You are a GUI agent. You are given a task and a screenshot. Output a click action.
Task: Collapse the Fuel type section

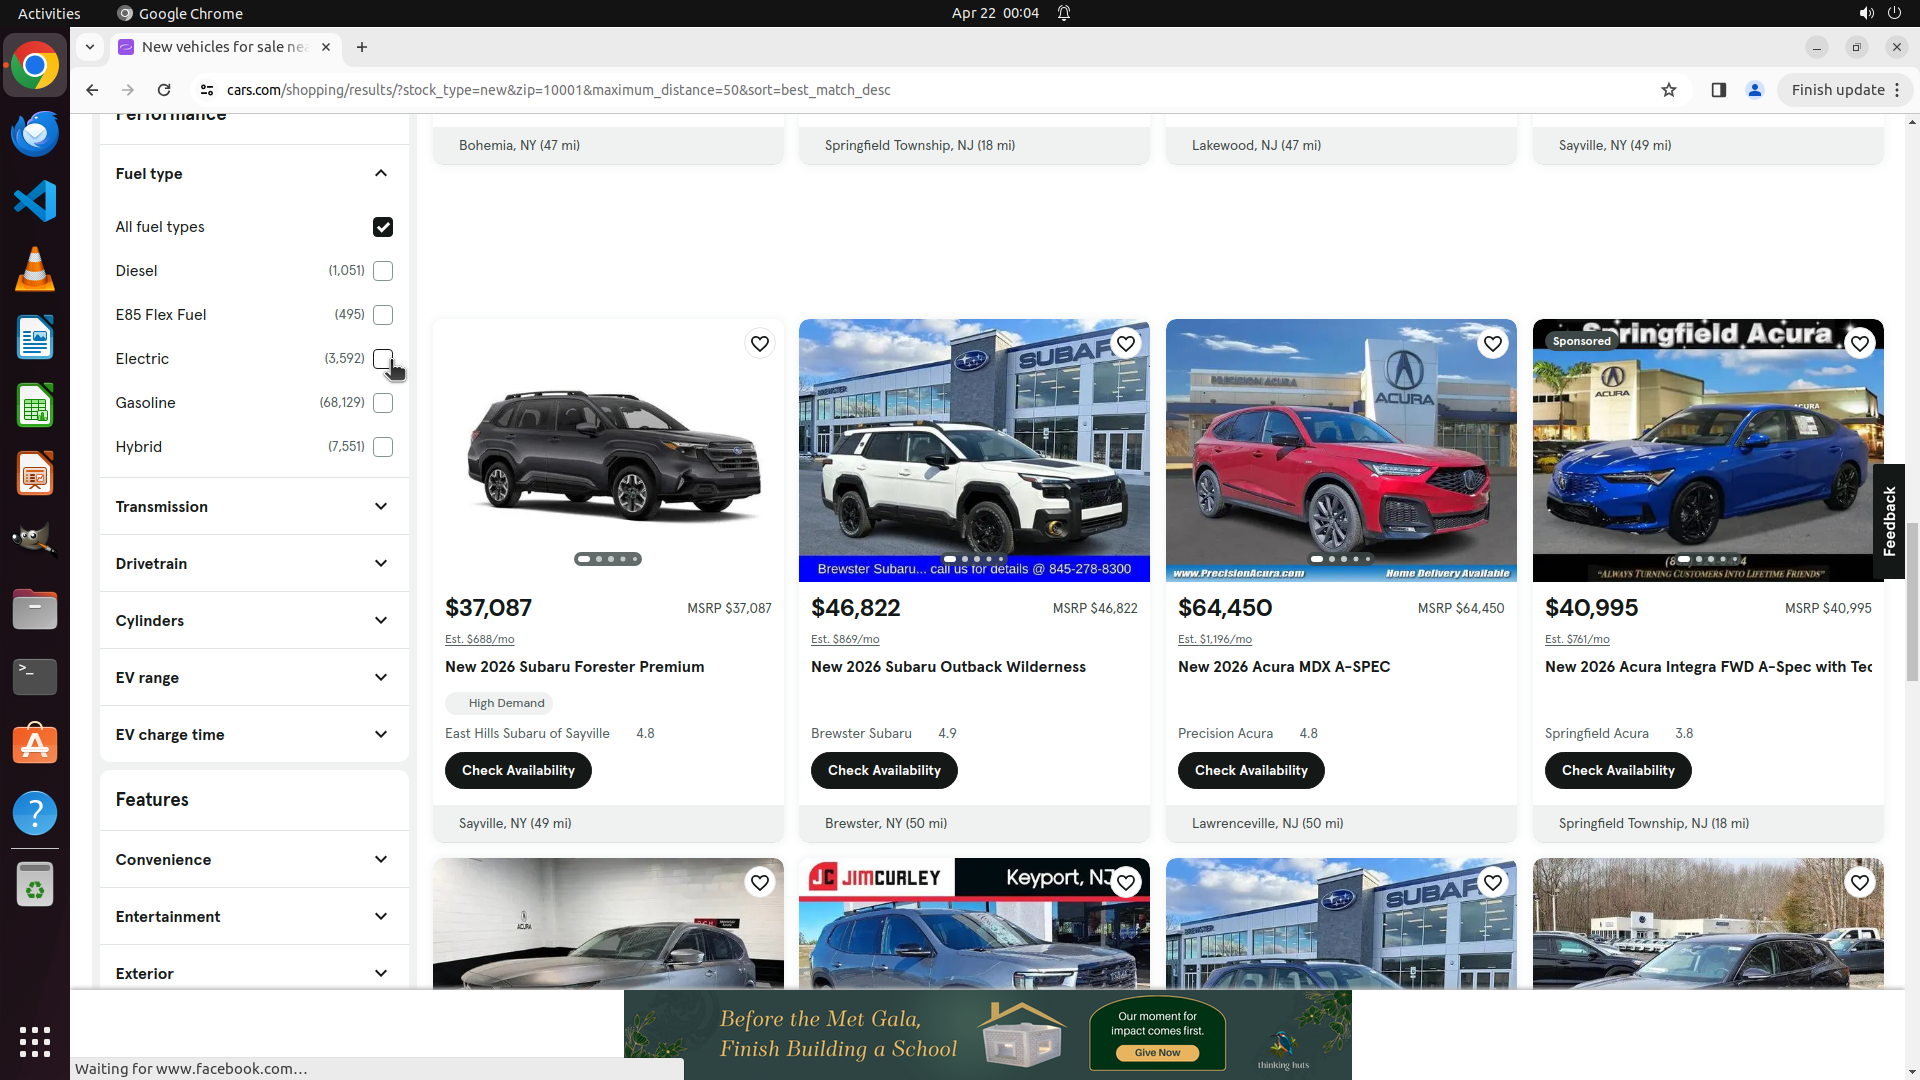pyautogui.click(x=381, y=174)
